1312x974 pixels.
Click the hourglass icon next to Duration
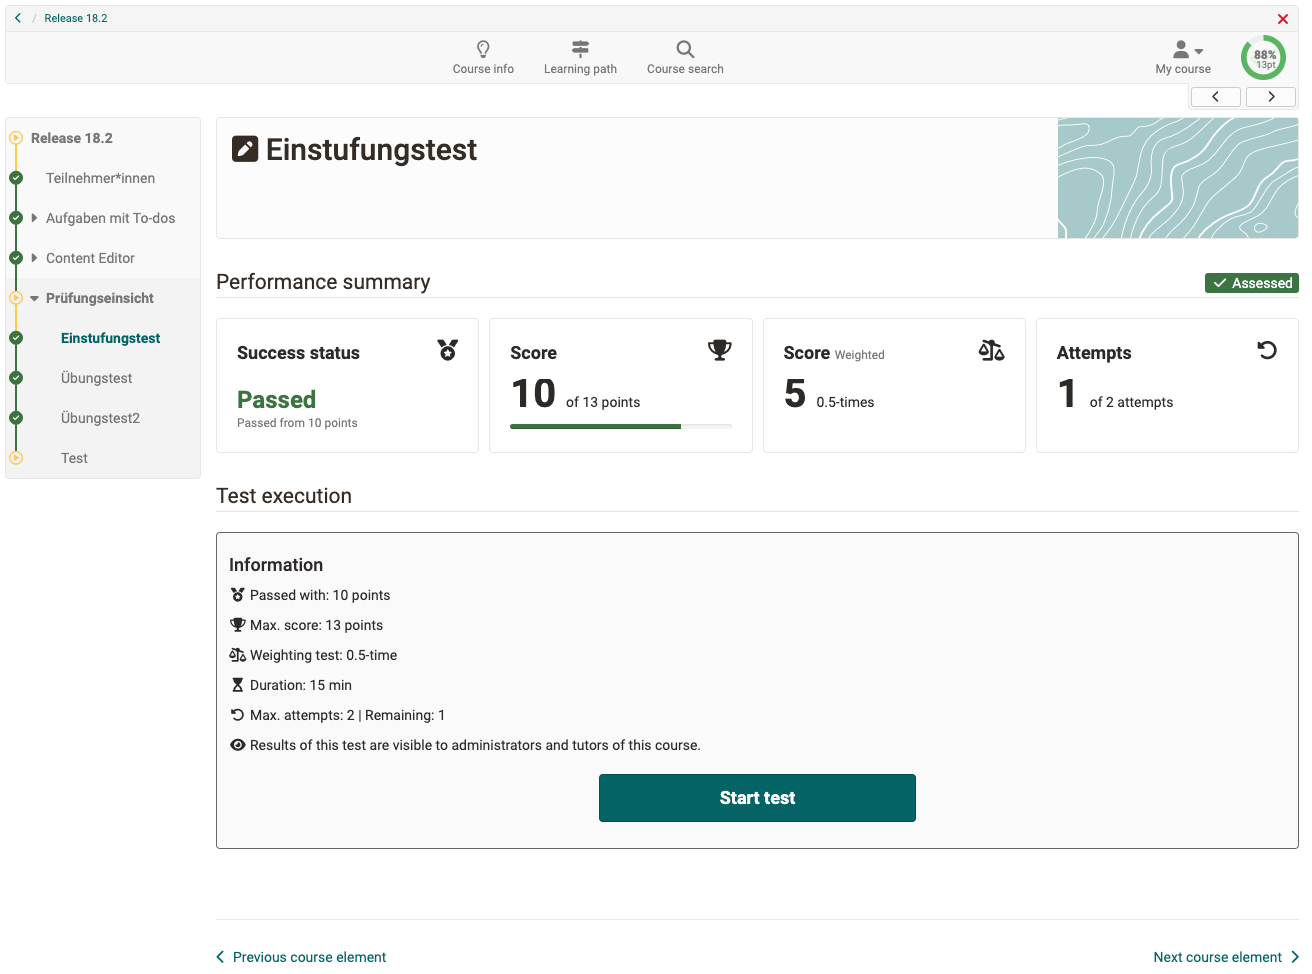click(x=239, y=685)
